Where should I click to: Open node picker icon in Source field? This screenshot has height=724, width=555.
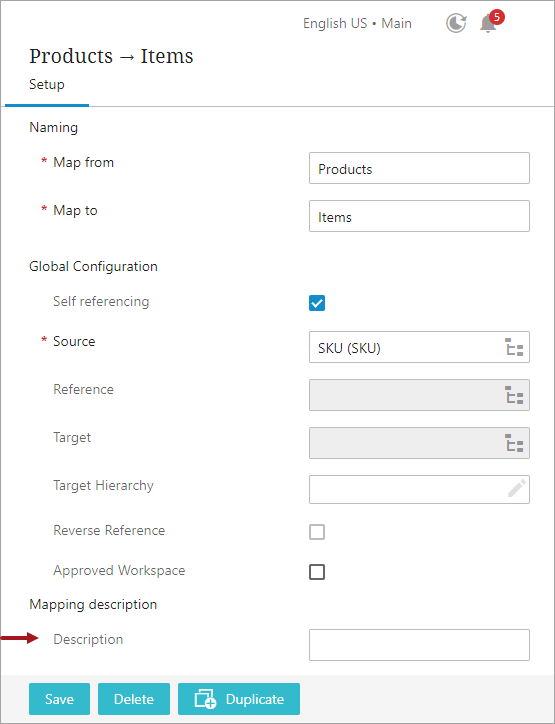click(514, 347)
